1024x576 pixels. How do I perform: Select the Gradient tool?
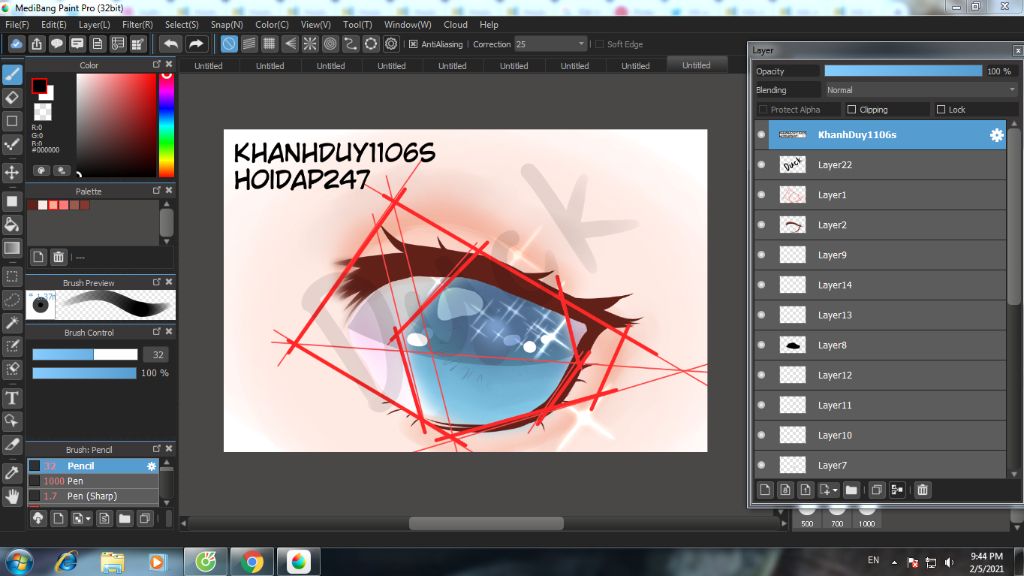coord(12,248)
